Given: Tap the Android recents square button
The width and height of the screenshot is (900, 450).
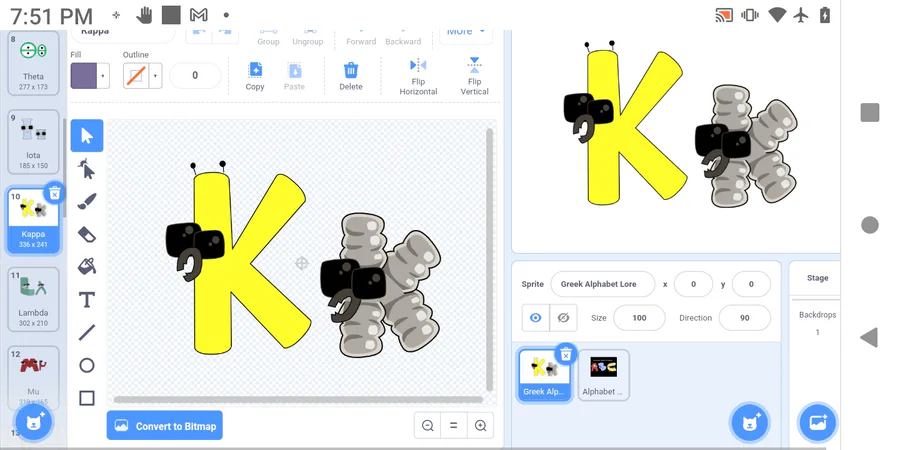Looking at the screenshot, I should tap(870, 112).
